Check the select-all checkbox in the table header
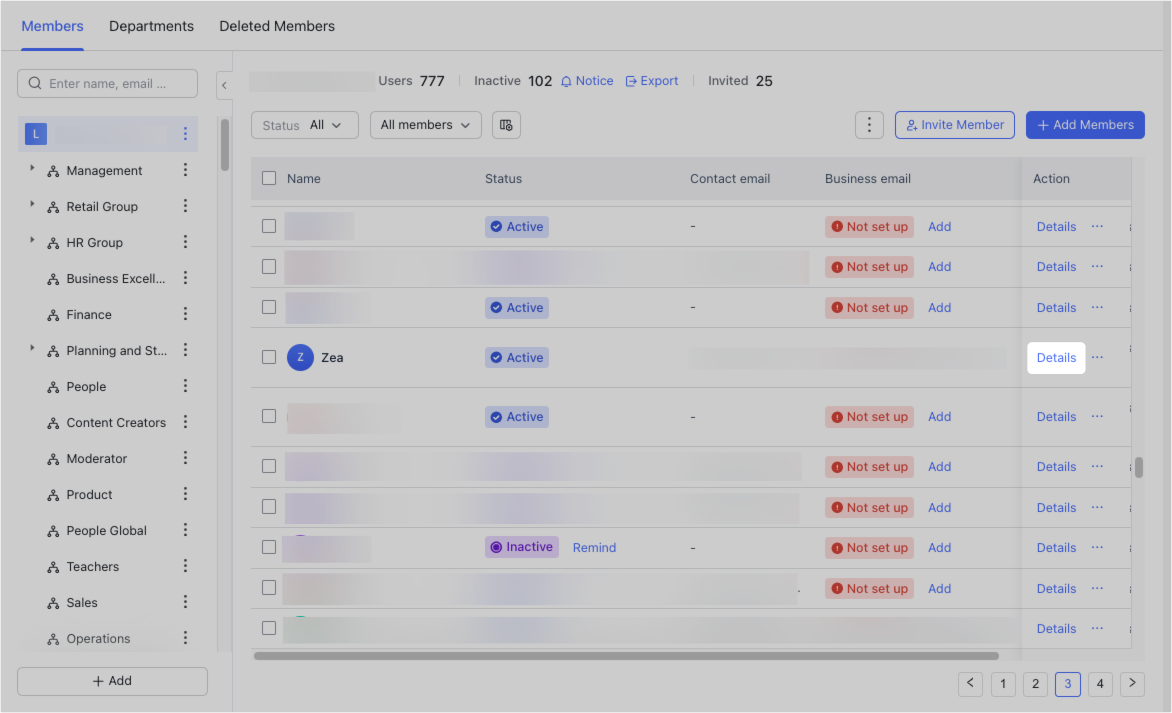The width and height of the screenshot is (1172, 713). pos(269,178)
